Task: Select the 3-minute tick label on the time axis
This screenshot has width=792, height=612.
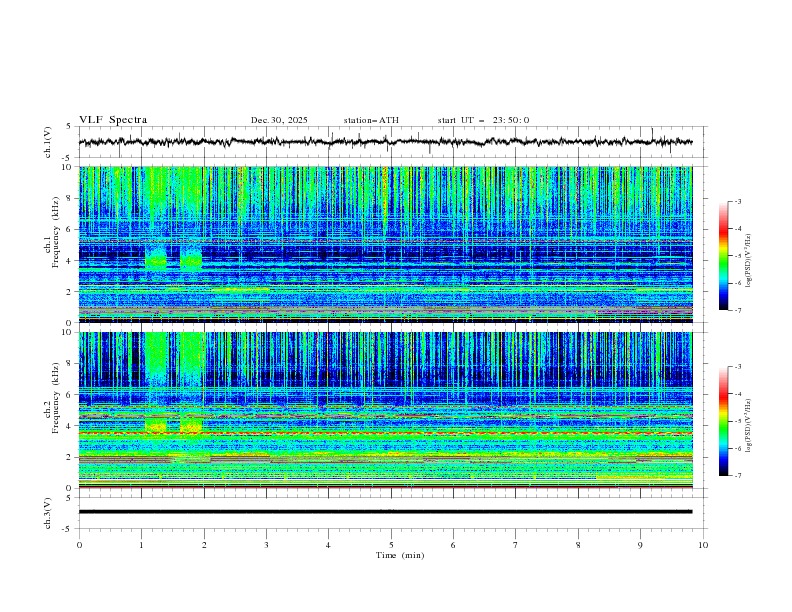Action: [x=266, y=545]
